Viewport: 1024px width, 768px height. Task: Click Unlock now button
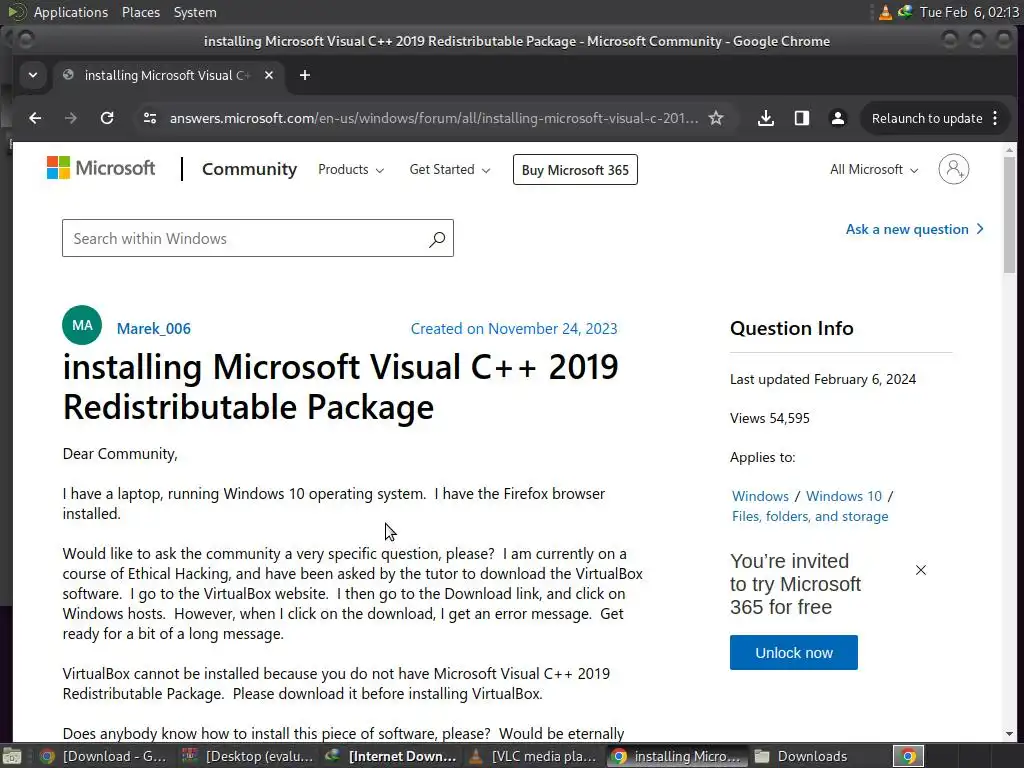(x=793, y=652)
